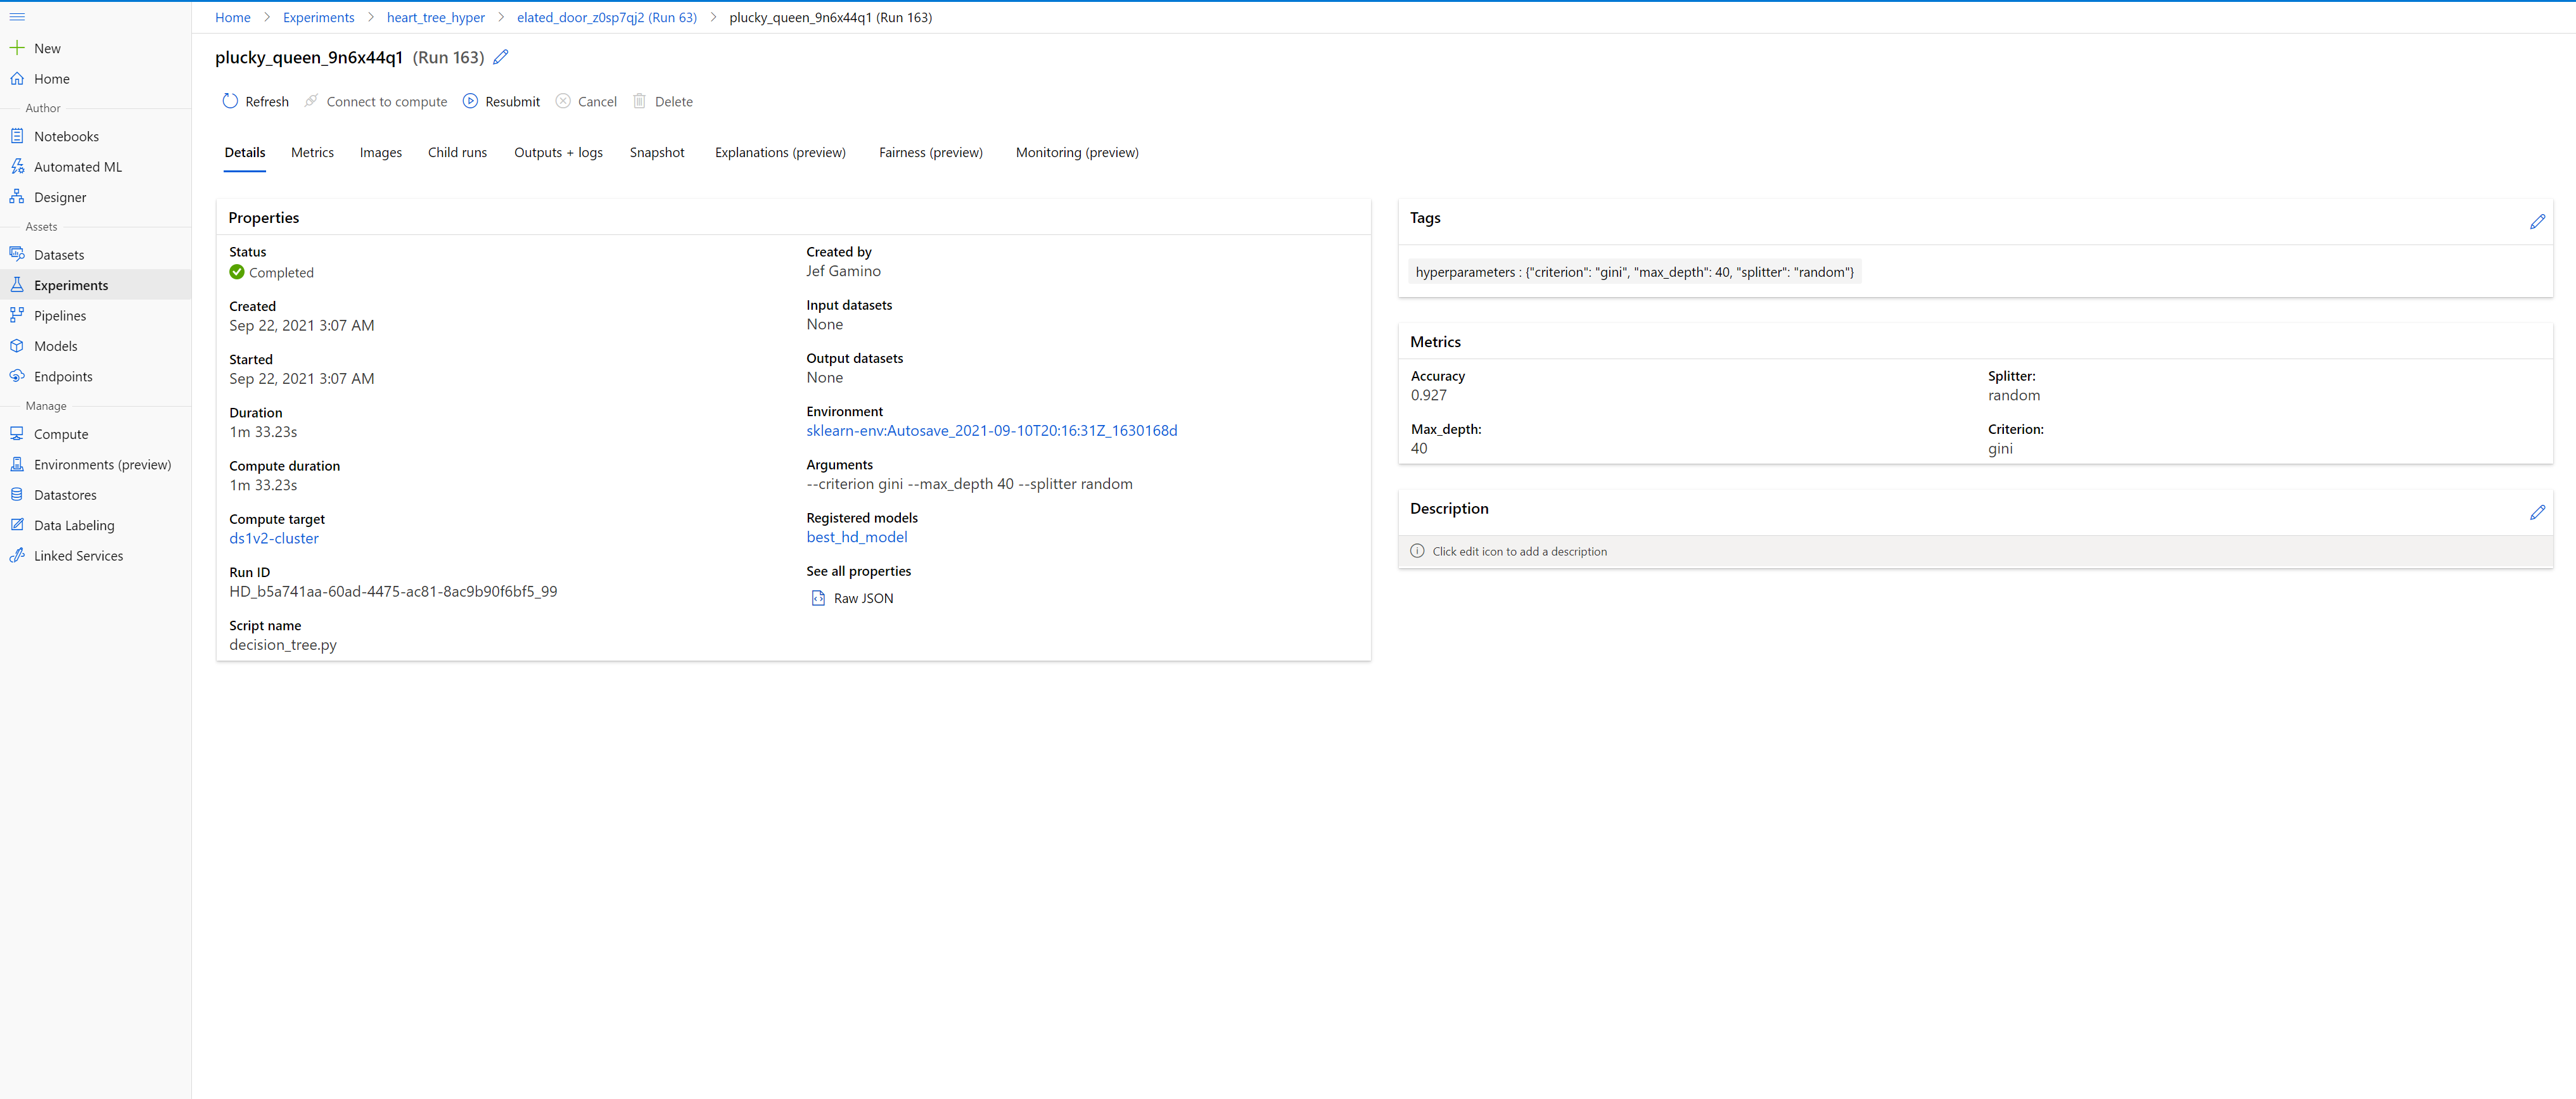Collapse the left navigation with the hamburger icon

[x=16, y=17]
